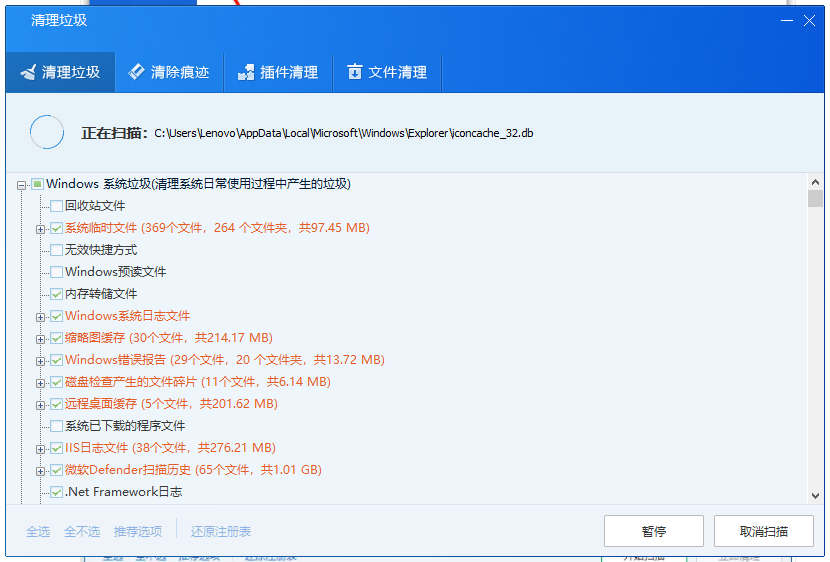Toggle the Windows 系统垃圾 parent checkbox
Screen dimensions: 830x562
click(37, 184)
